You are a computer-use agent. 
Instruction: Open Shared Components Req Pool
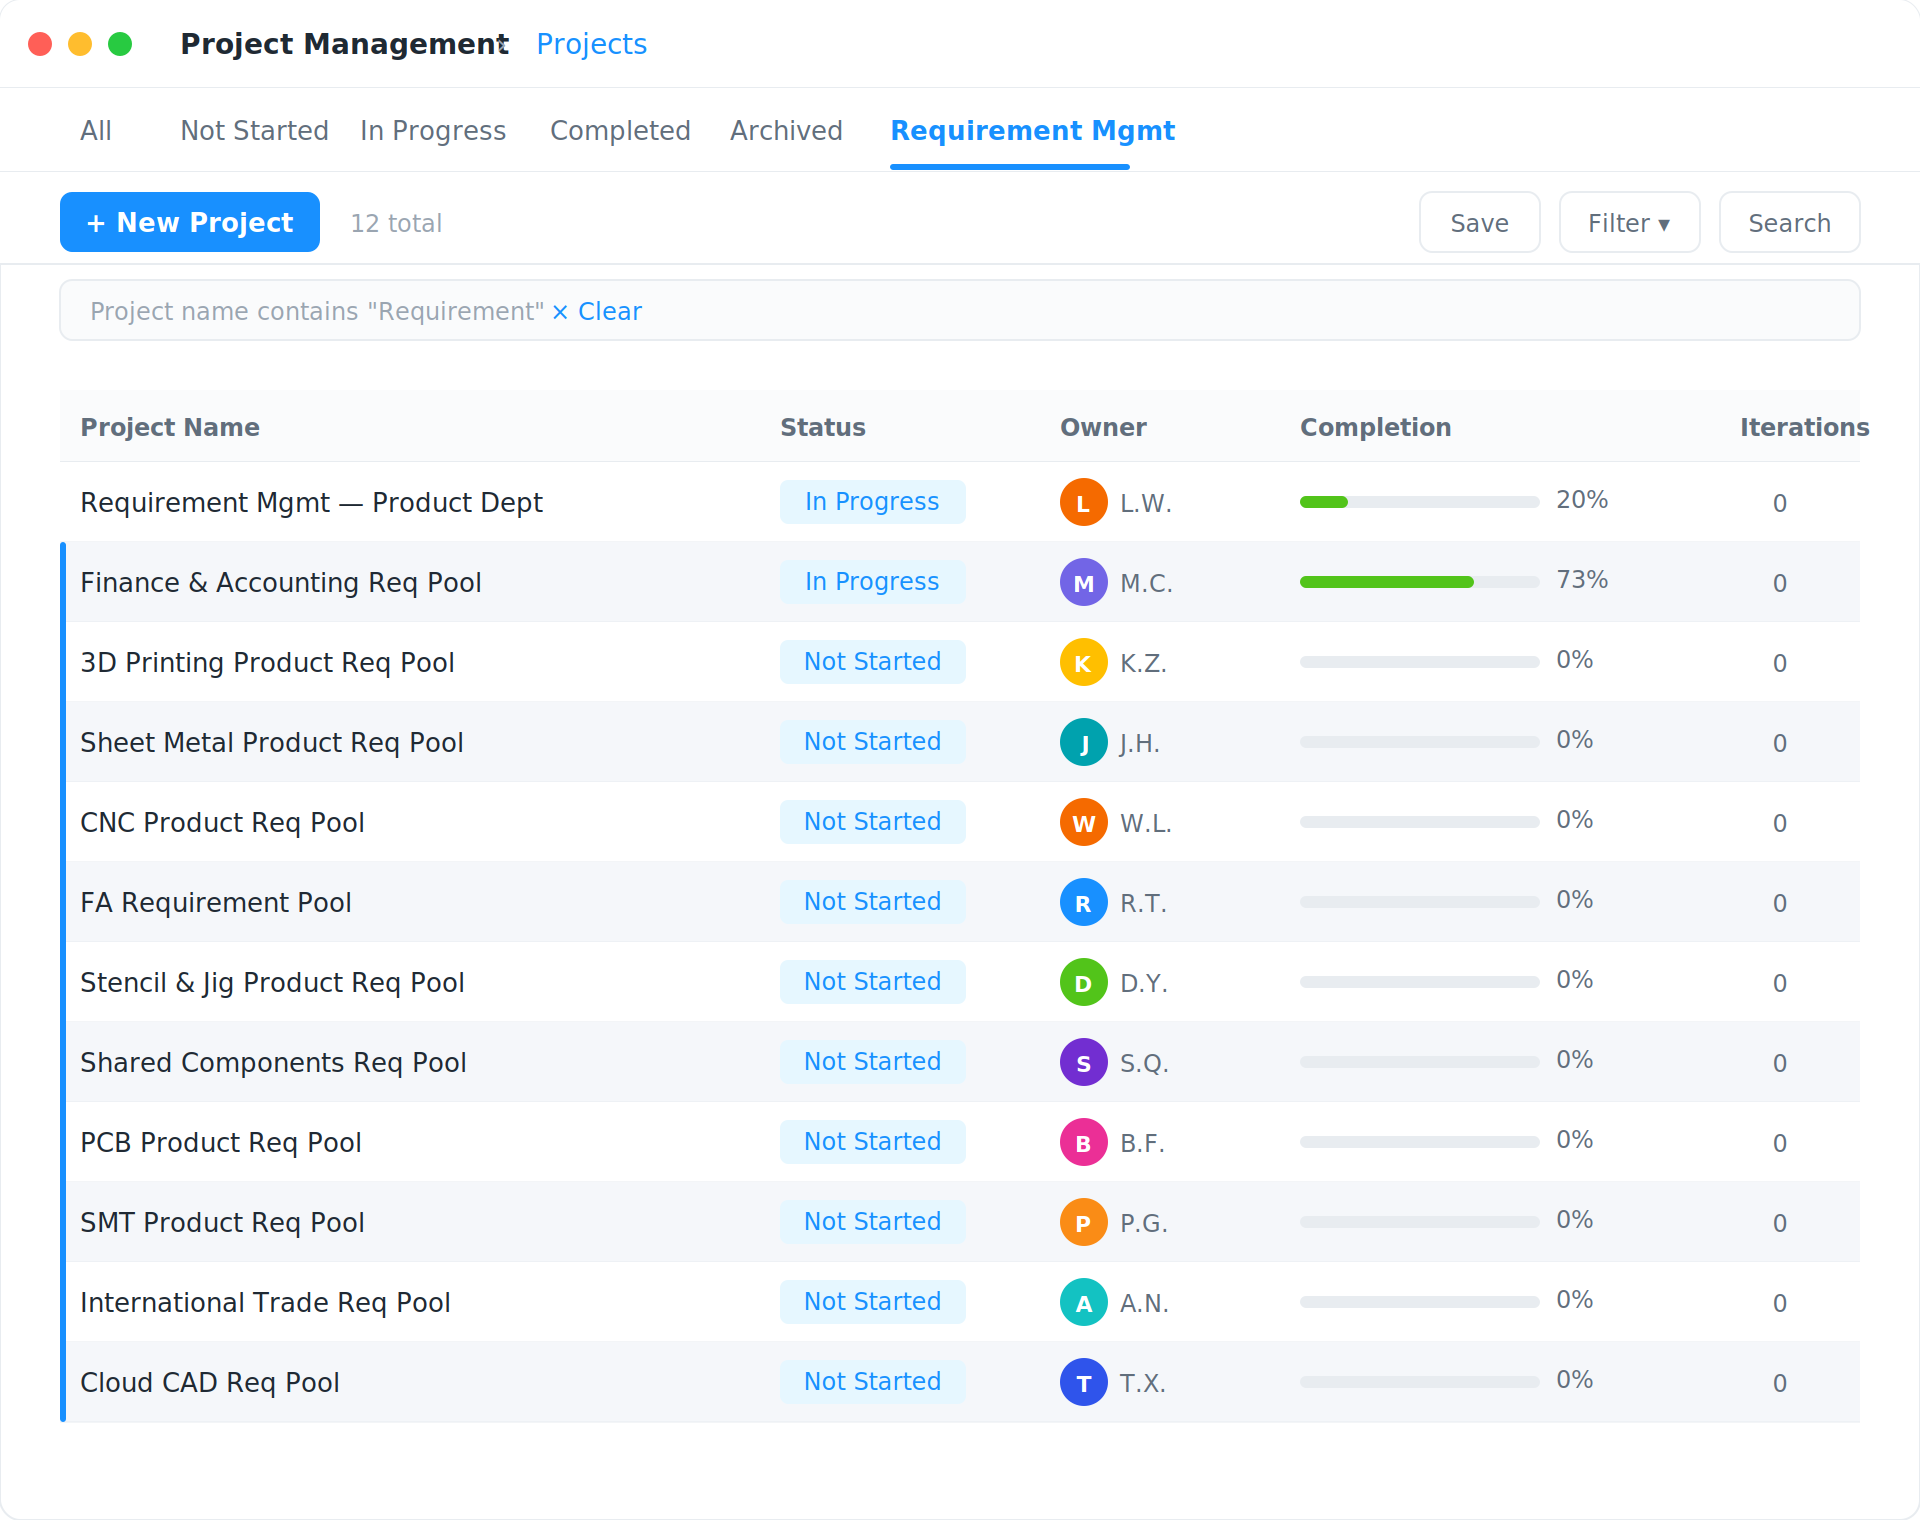[273, 1062]
